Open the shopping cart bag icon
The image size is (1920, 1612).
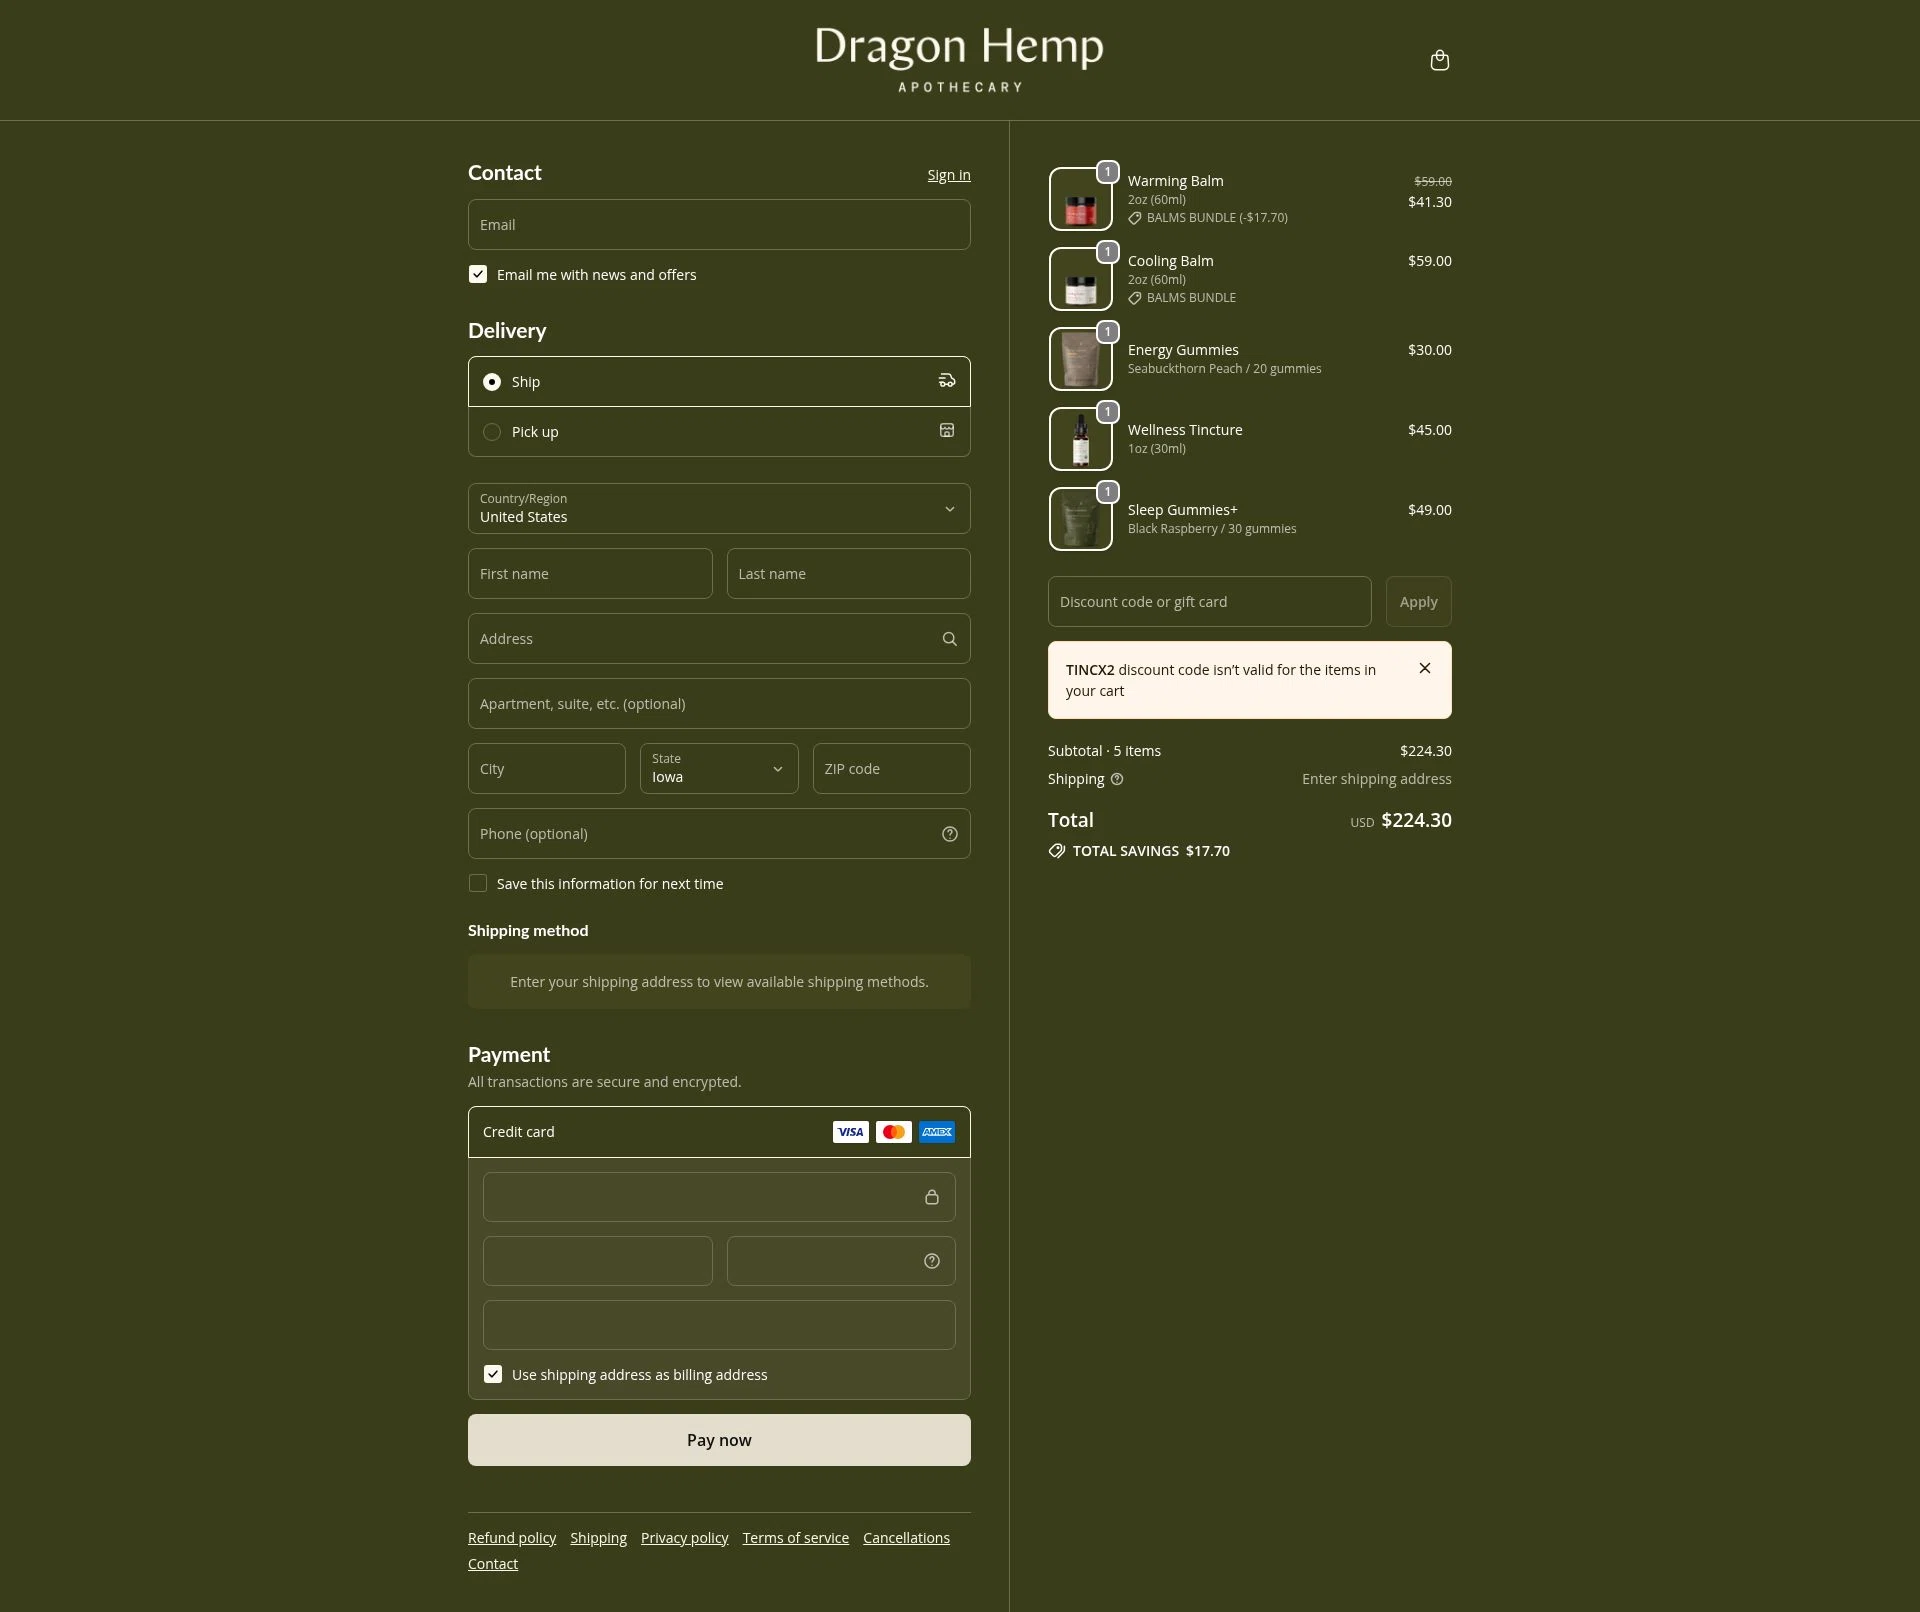point(1439,60)
